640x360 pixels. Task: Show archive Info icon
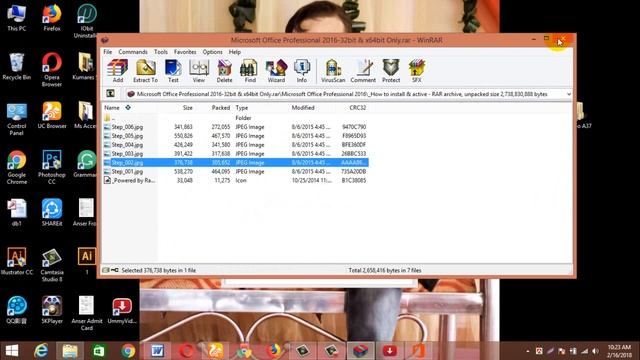(x=302, y=71)
